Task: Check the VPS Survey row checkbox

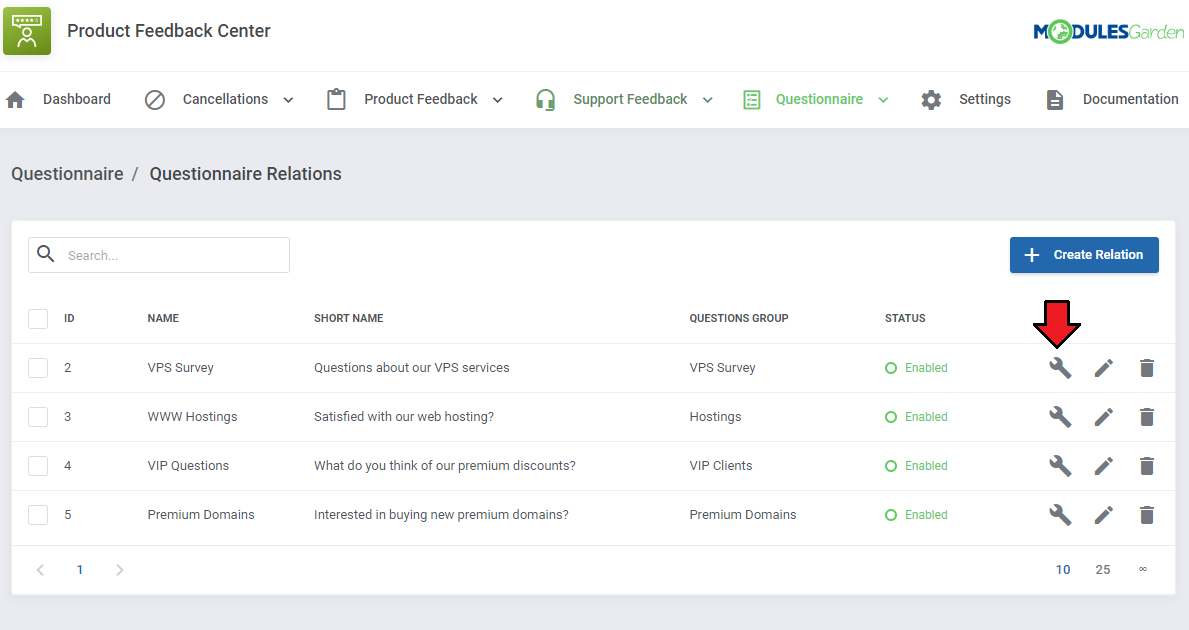Action: tap(38, 368)
